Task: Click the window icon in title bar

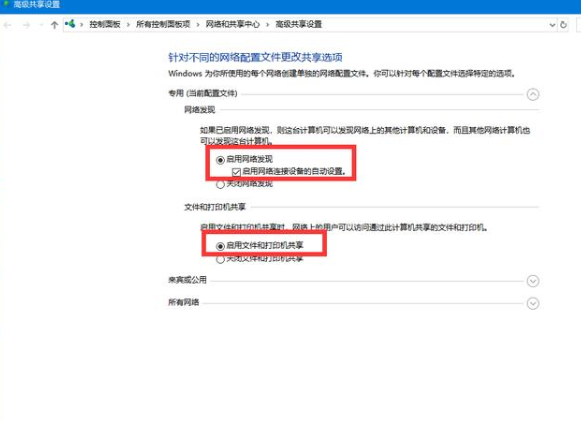Action: [x=6, y=3]
